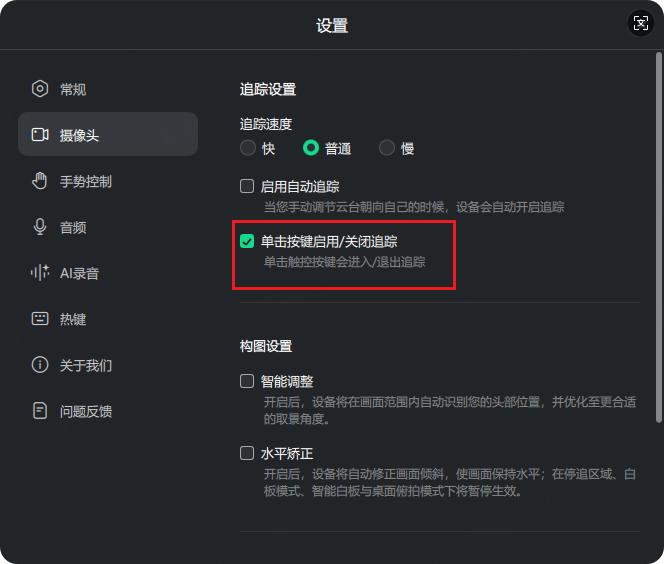This screenshot has height=564, width=664.
Task: Click the keyboard icon for 热键
Action: click(40, 319)
